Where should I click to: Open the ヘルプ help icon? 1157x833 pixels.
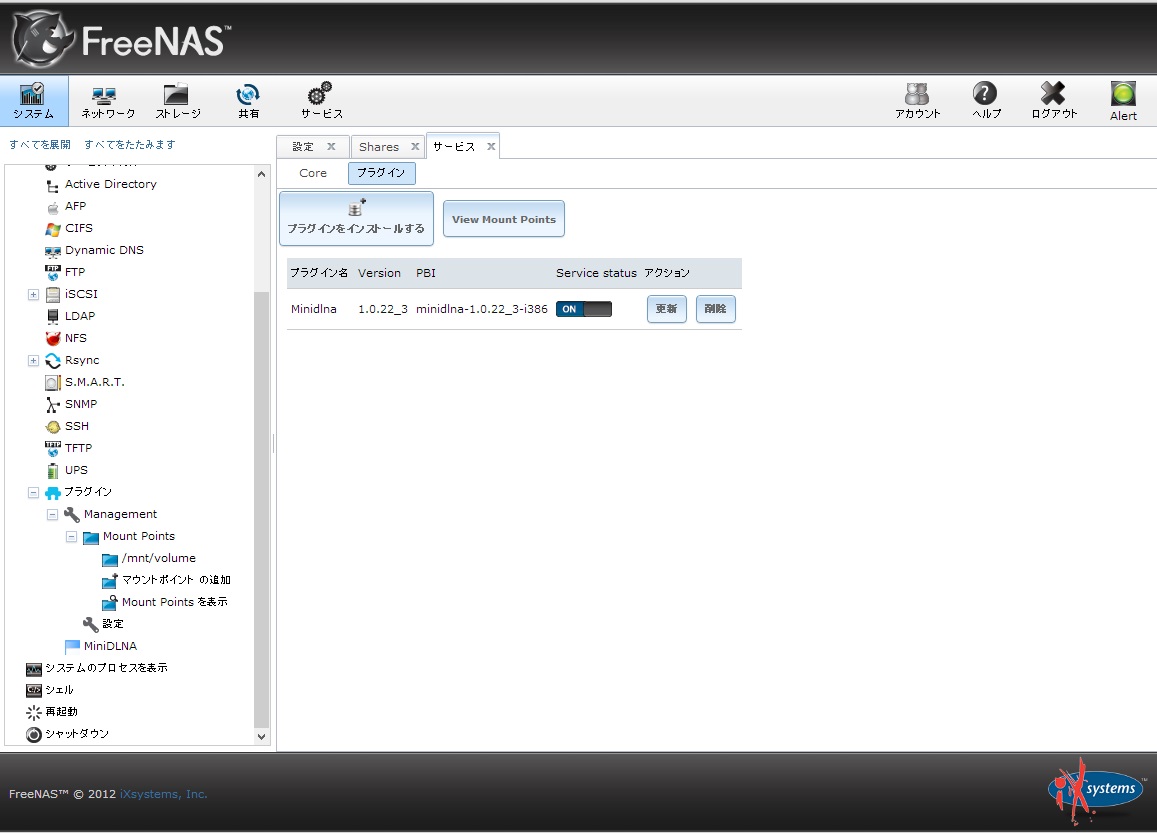(986, 101)
